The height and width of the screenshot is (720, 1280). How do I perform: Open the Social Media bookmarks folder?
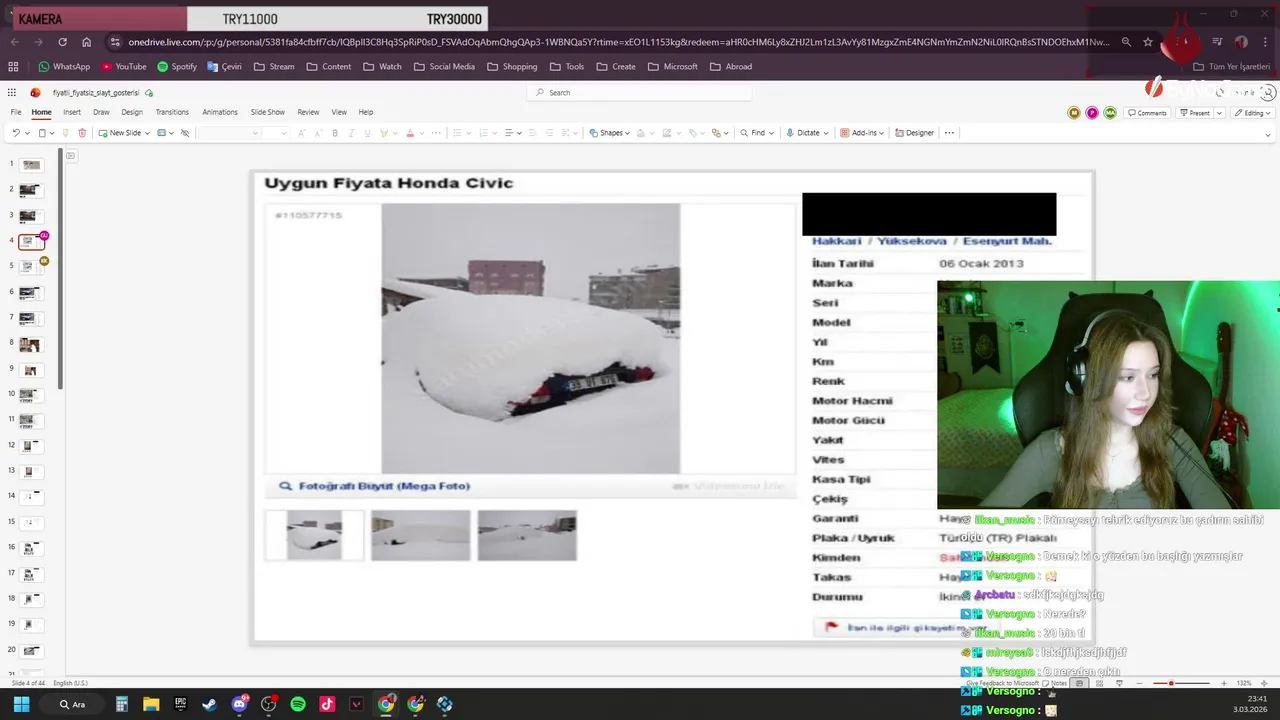445,67
